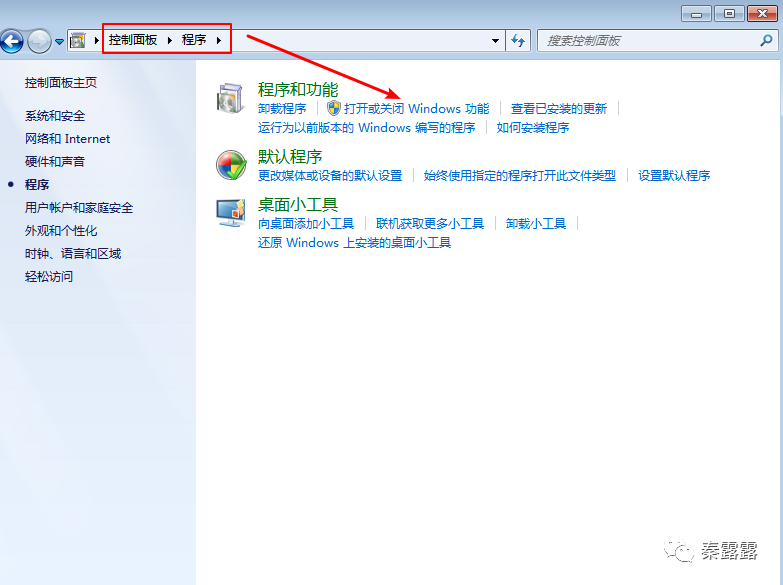Focus the 搜索控制面板 search field
Image resolution: width=783 pixels, height=585 pixels.
tap(651, 41)
